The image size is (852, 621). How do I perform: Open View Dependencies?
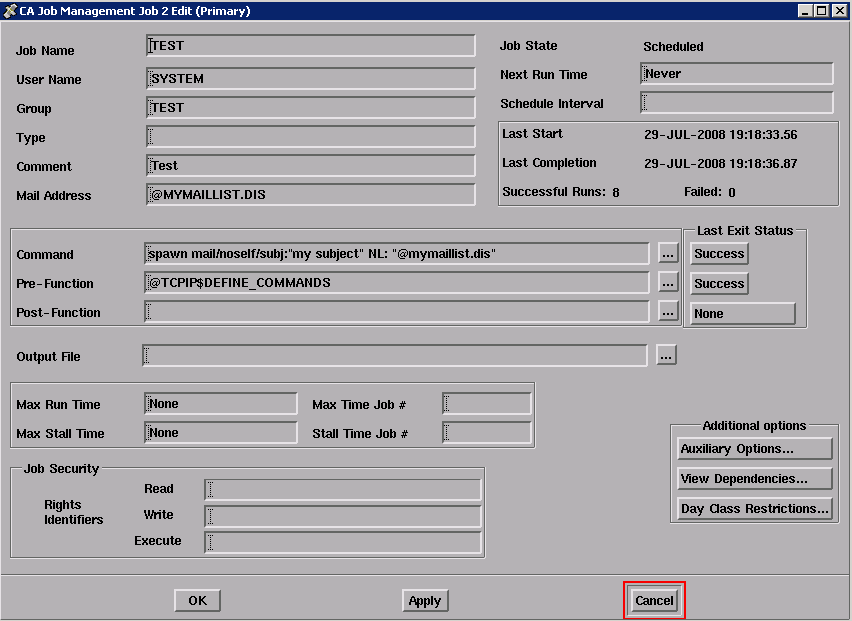pyautogui.click(x=754, y=478)
